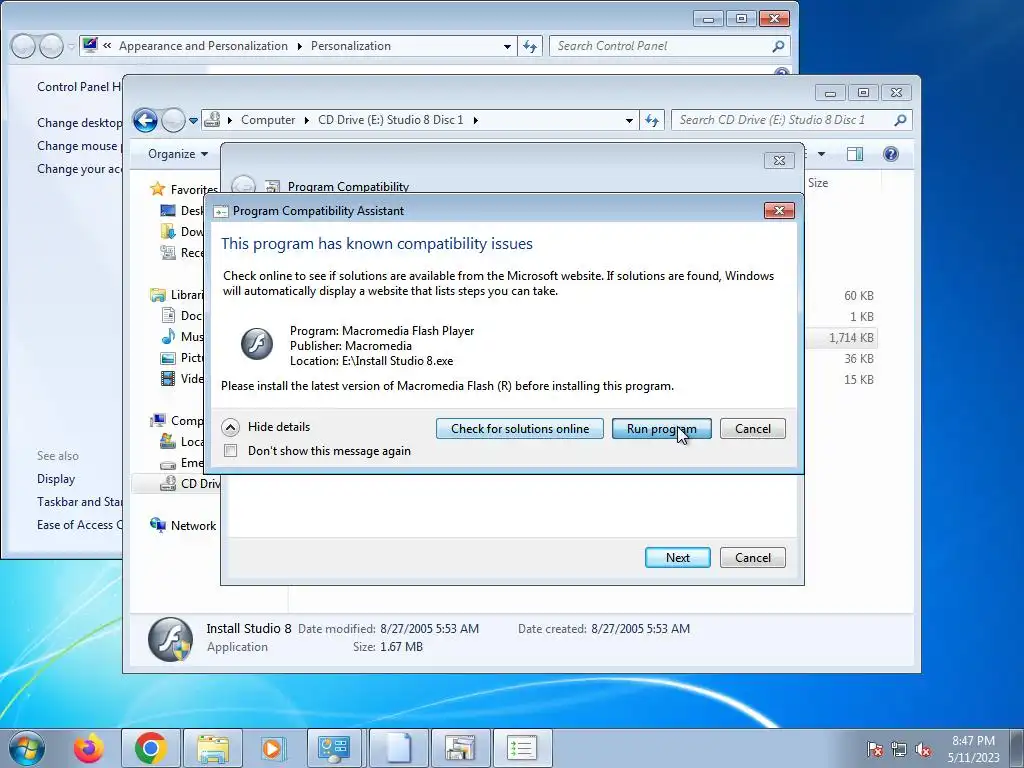Open the Windows Start menu
The image size is (1024, 768).
click(x=27, y=748)
